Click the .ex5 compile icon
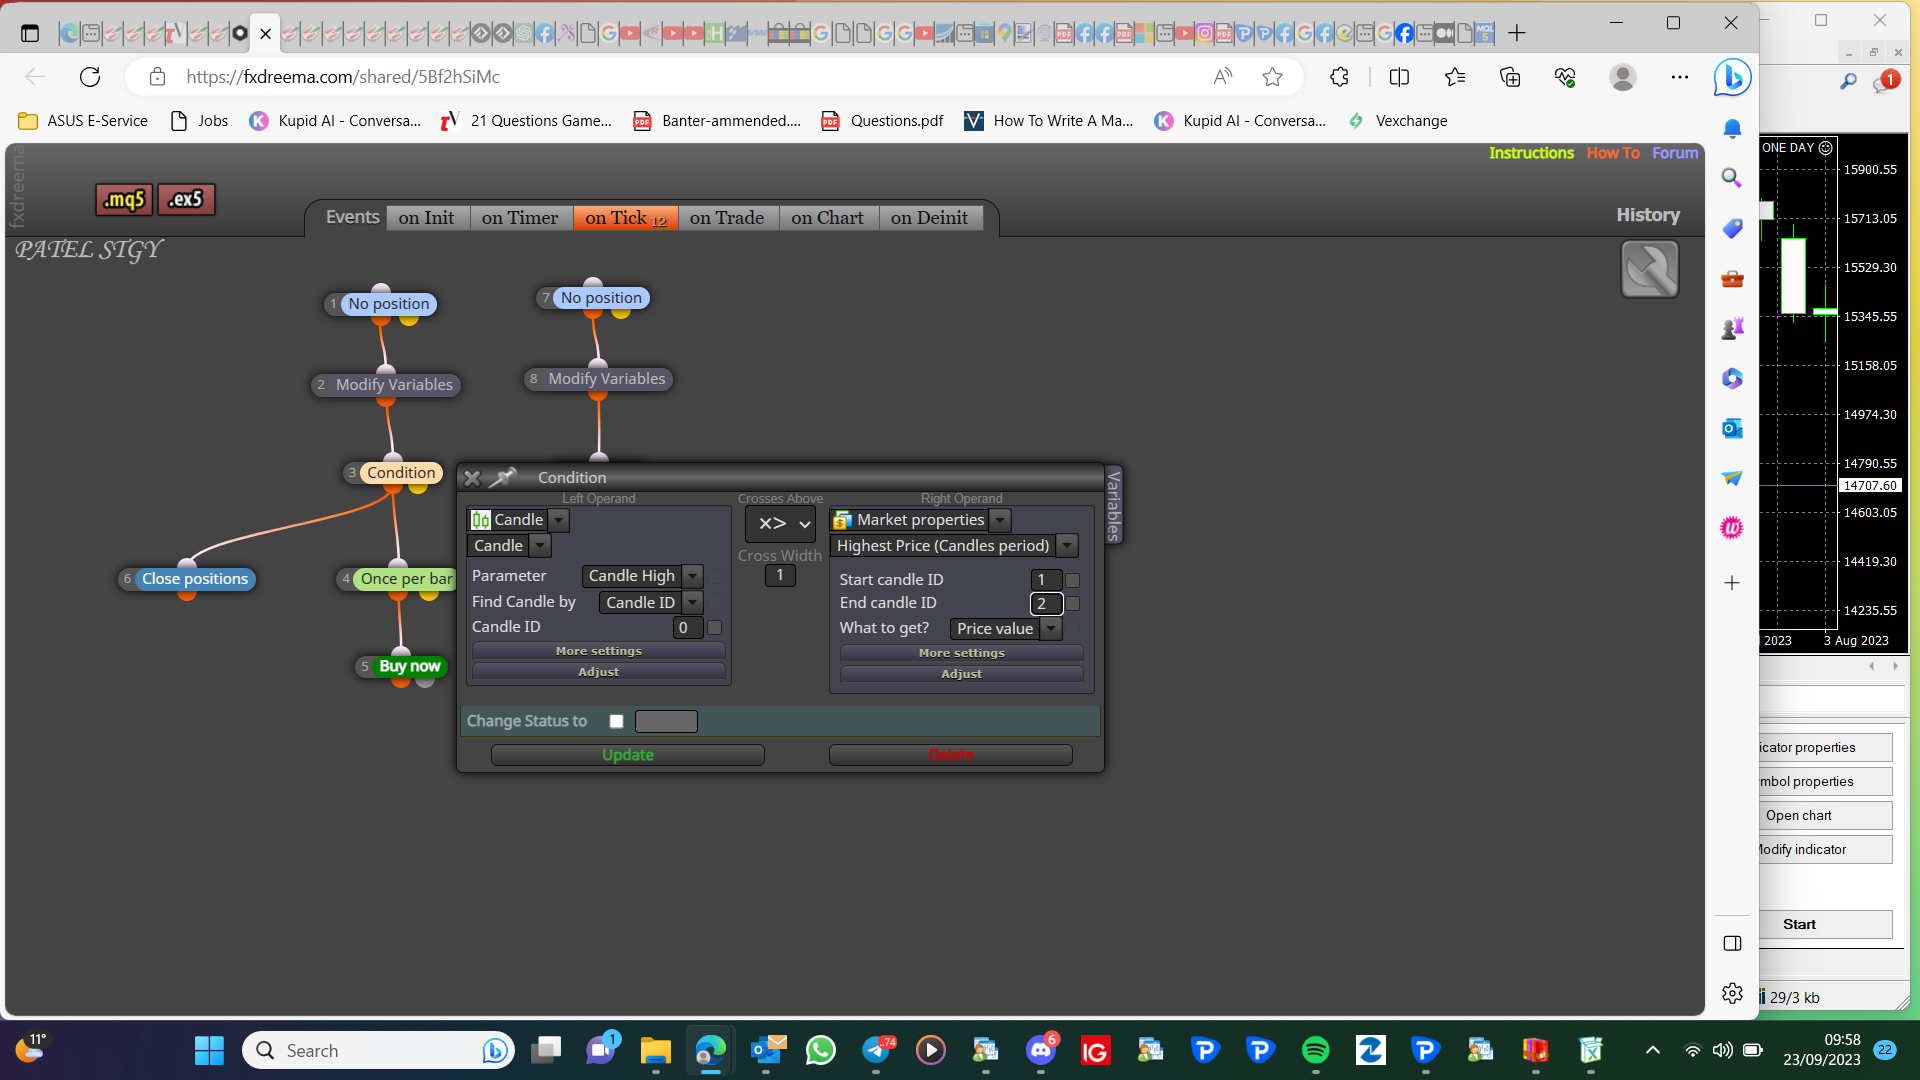1920x1080 pixels. (x=186, y=199)
